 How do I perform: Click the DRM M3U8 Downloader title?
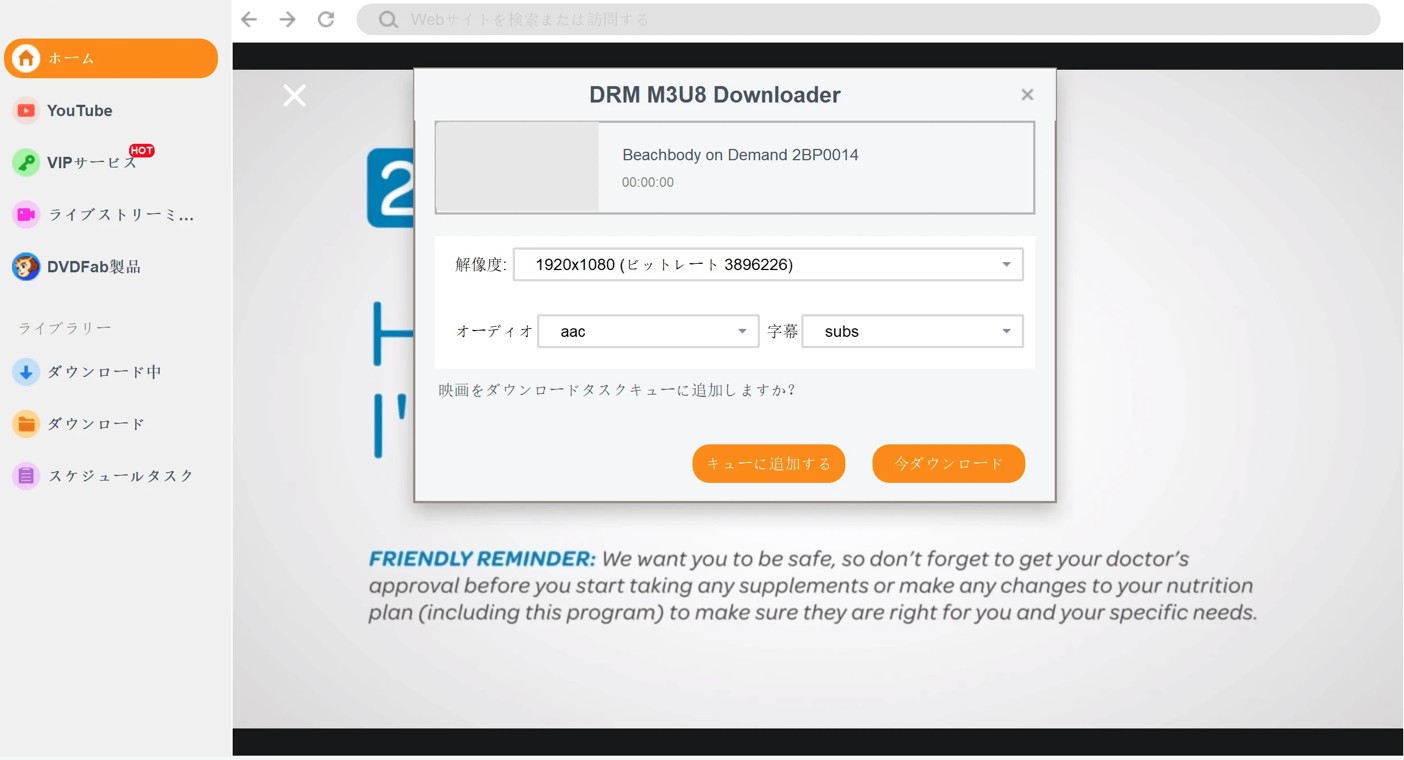(715, 95)
